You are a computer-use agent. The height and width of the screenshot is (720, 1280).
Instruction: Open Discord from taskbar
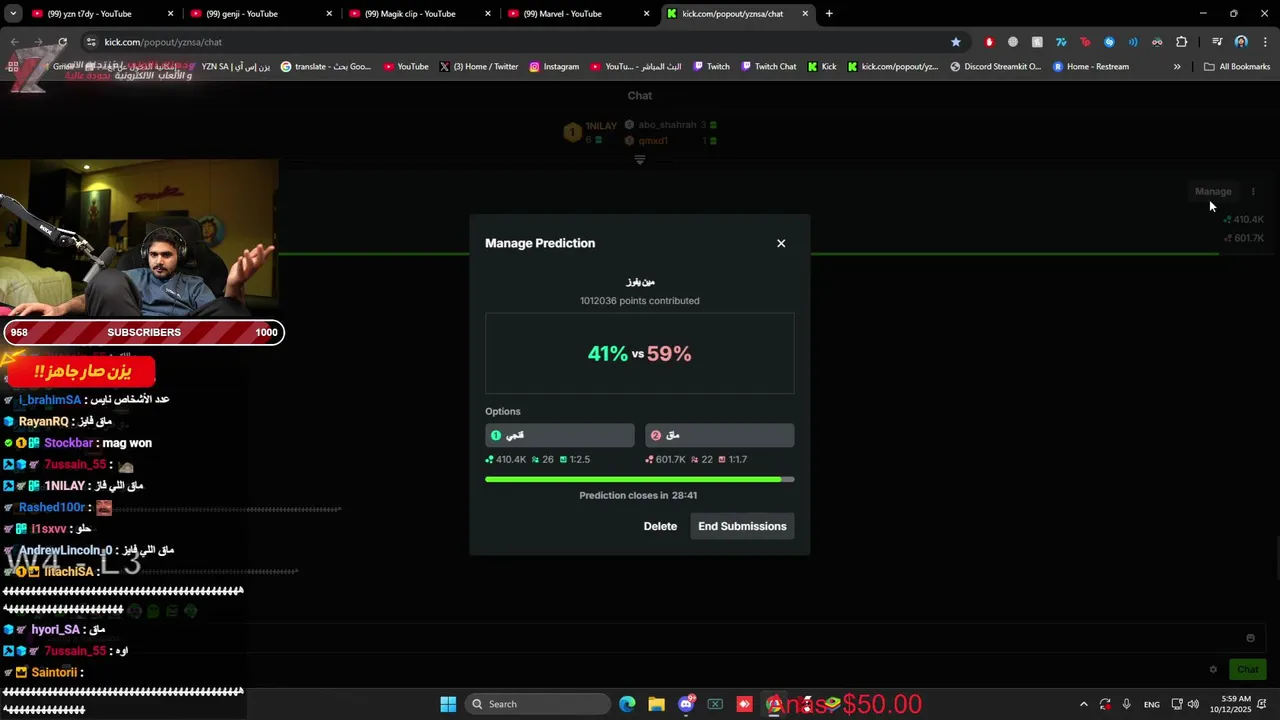coord(686,704)
